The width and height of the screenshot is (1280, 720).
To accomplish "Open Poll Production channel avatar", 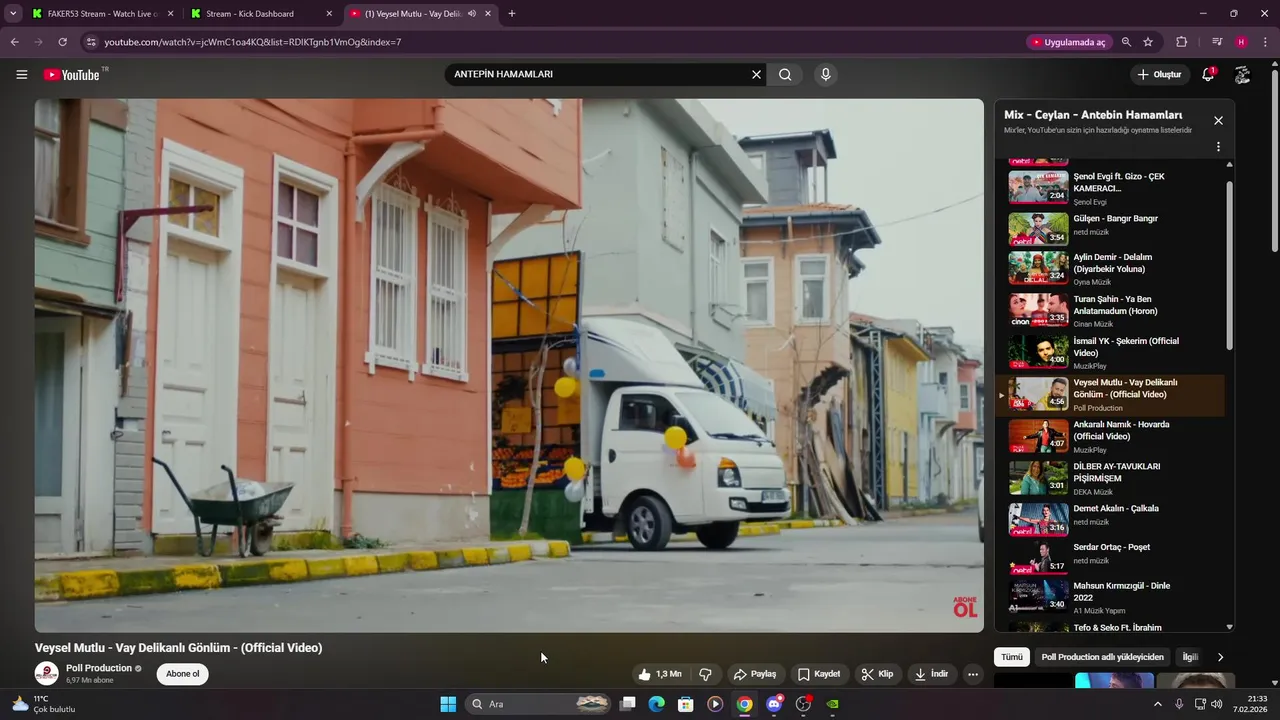I will click(46, 674).
